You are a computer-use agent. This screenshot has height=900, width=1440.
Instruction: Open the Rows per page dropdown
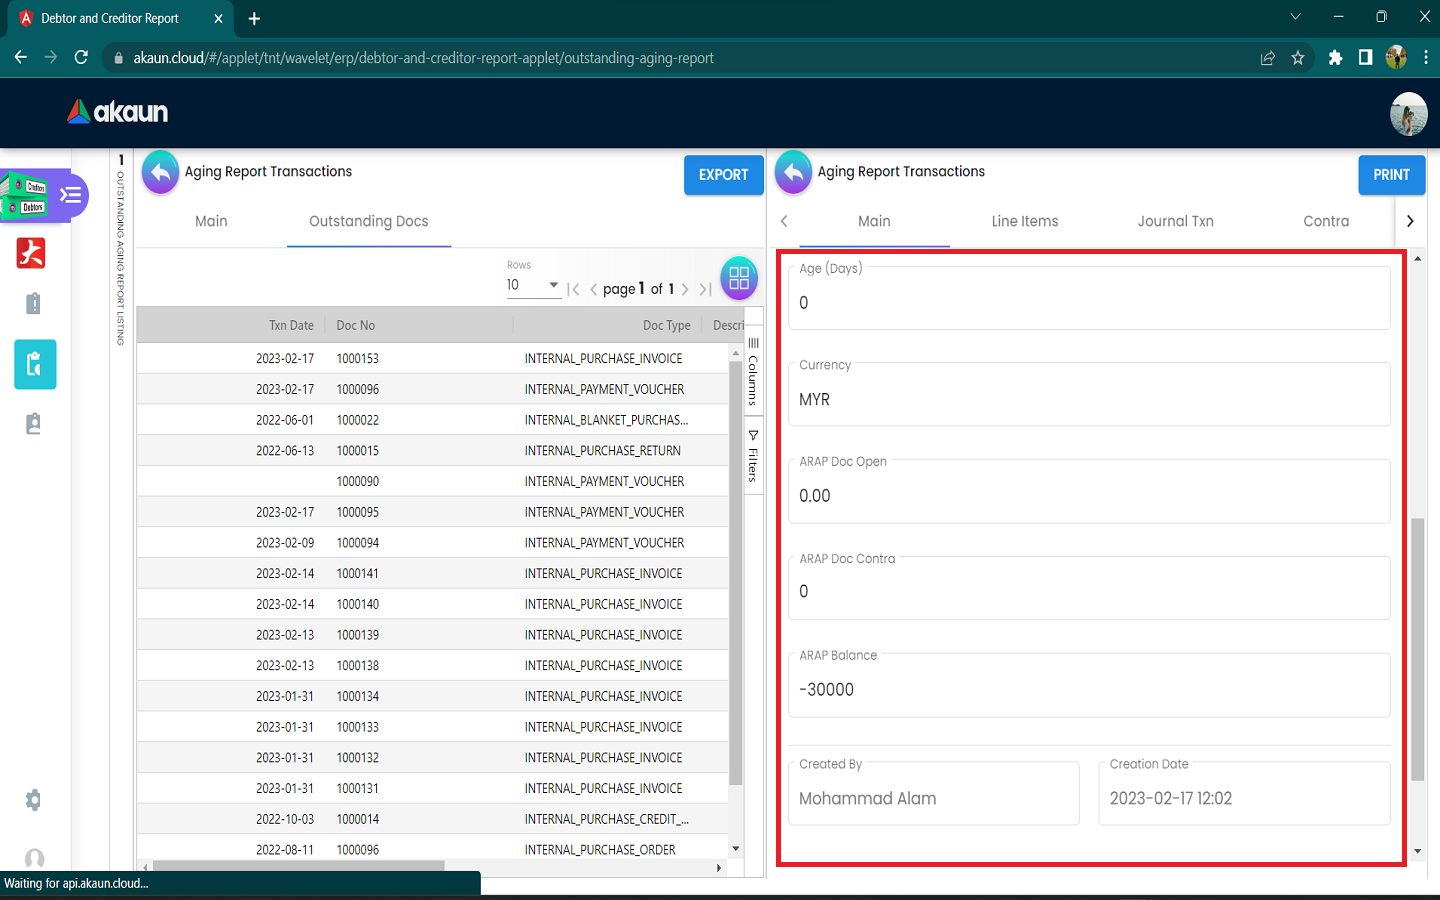pos(533,286)
